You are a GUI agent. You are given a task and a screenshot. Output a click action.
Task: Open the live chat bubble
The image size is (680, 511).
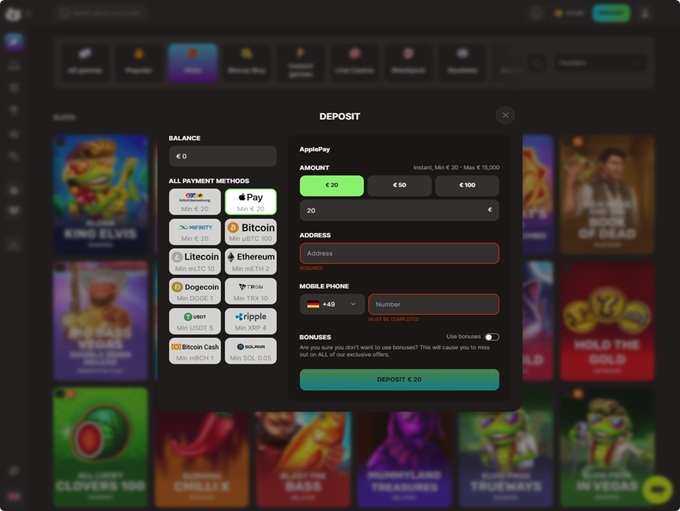(657, 489)
